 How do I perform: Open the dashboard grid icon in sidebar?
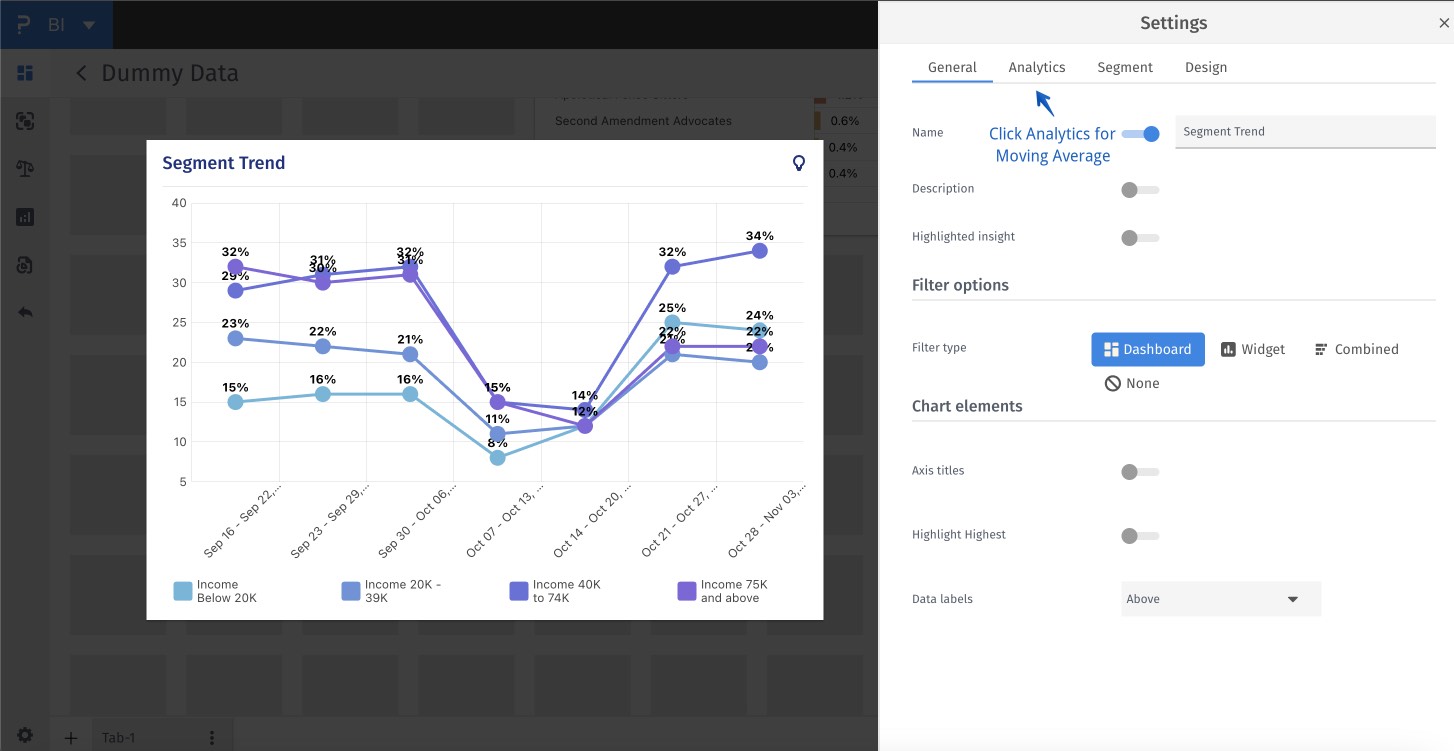point(25,73)
